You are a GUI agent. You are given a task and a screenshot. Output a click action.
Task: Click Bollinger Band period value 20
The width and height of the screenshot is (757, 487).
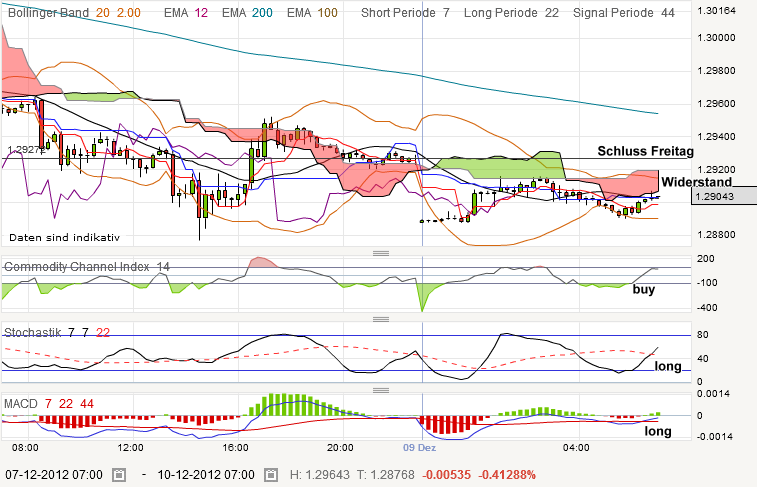click(103, 13)
